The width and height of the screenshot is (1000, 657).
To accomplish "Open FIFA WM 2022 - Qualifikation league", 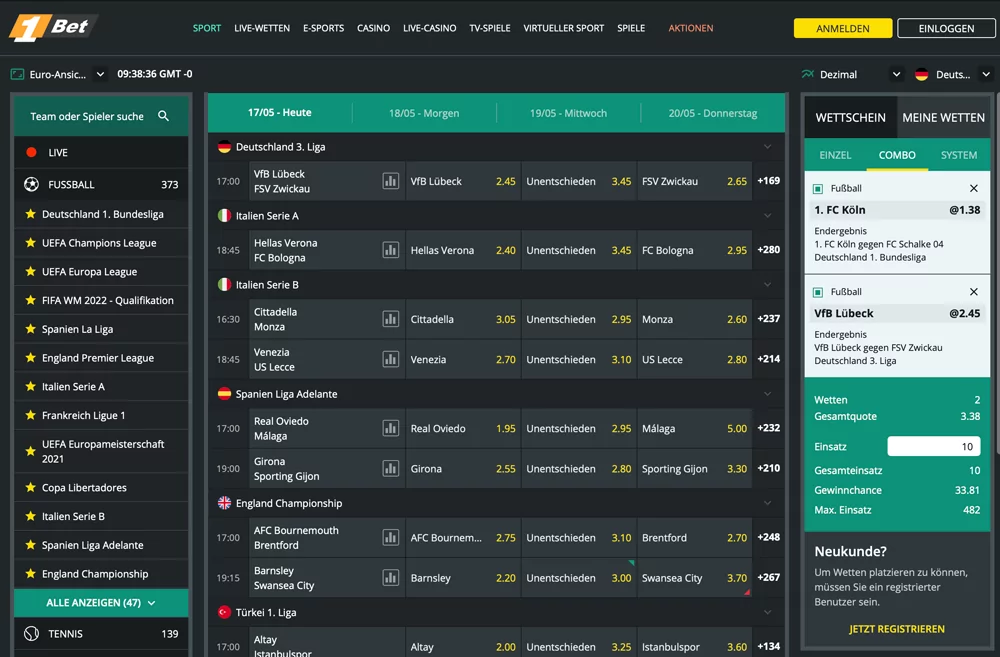I will click(x=101, y=300).
